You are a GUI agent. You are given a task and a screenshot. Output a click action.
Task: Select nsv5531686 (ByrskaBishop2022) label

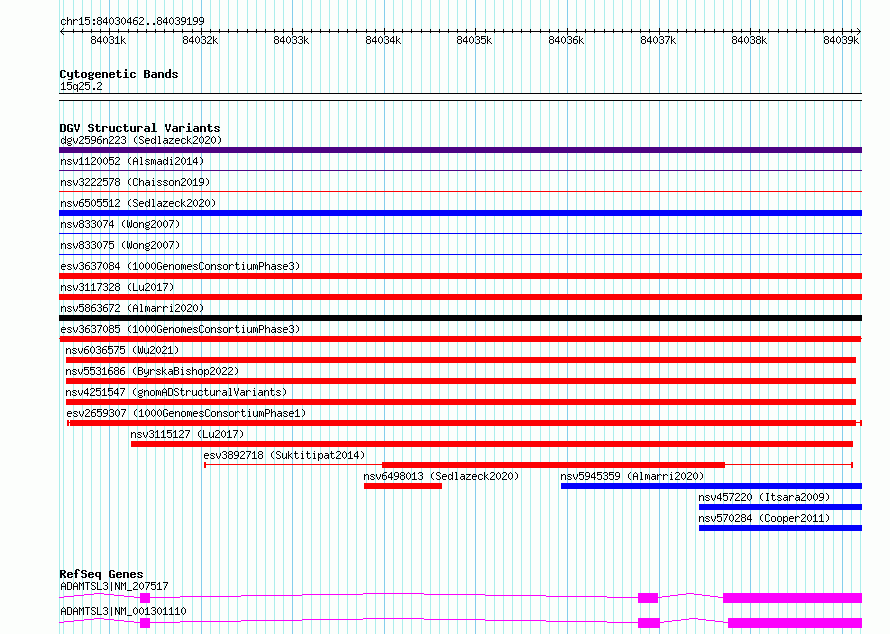pos(152,371)
